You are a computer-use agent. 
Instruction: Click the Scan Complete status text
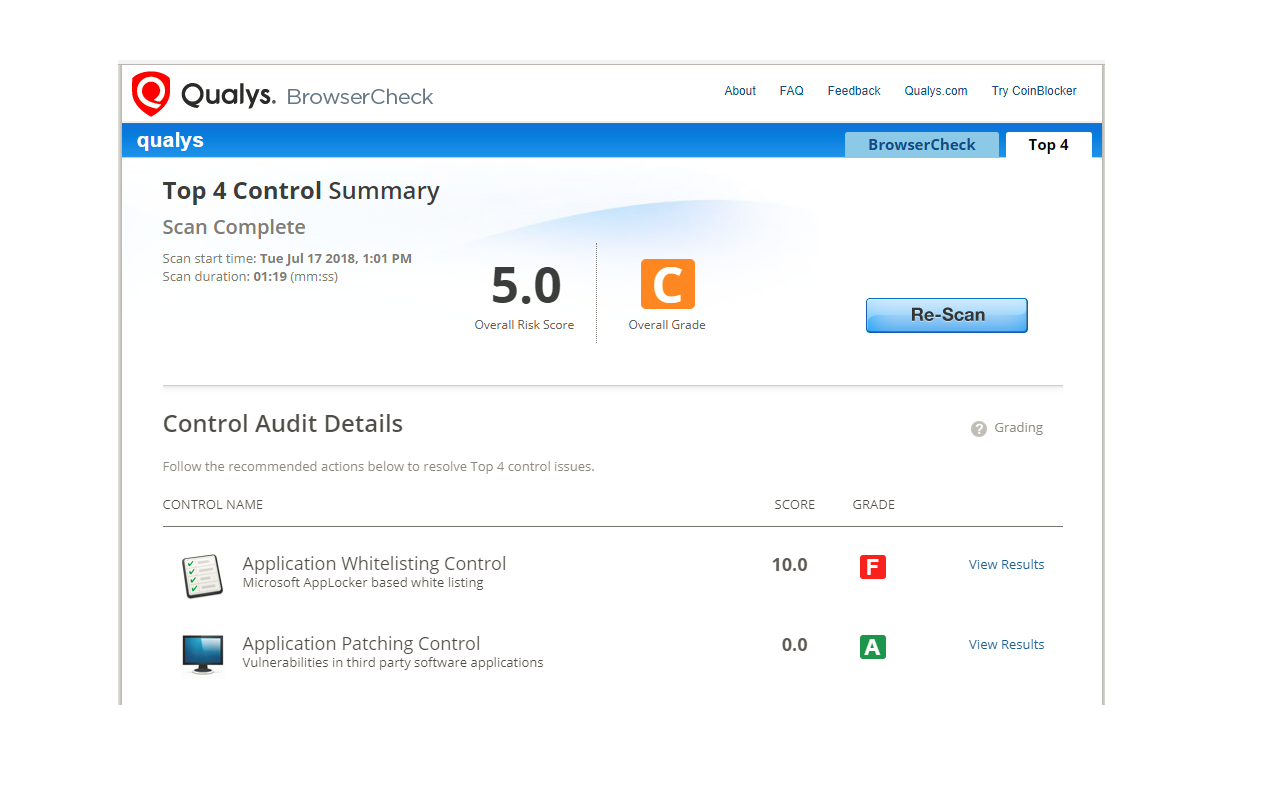[x=234, y=227]
